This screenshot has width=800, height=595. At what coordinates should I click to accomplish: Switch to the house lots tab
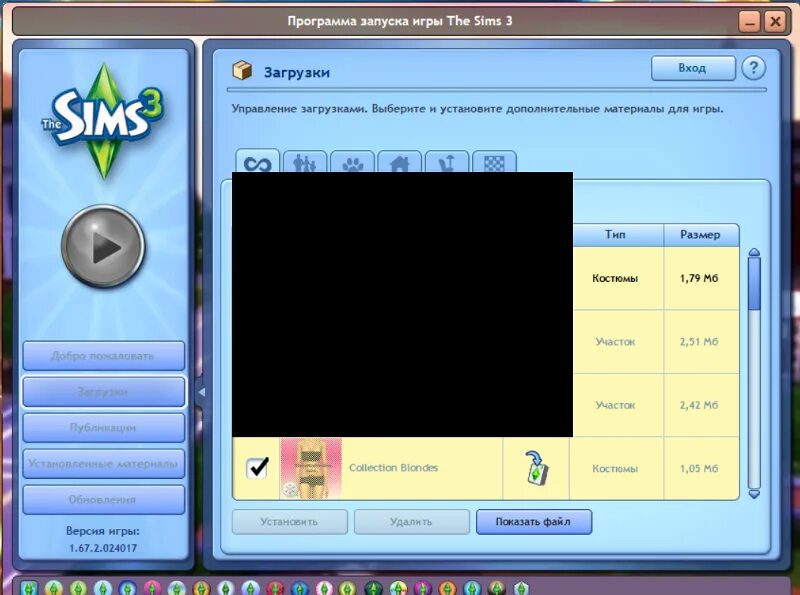click(x=399, y=162)
